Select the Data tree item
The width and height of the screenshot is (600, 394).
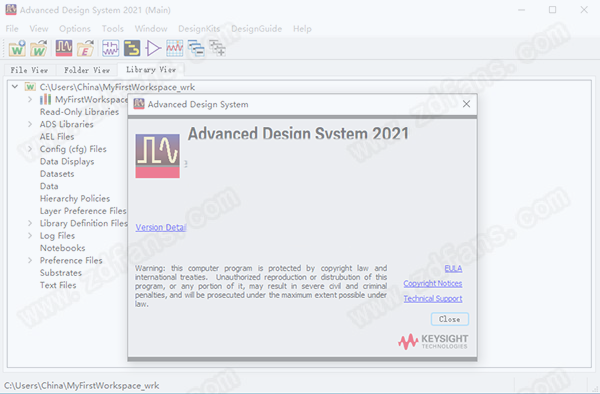click(49, 186)
